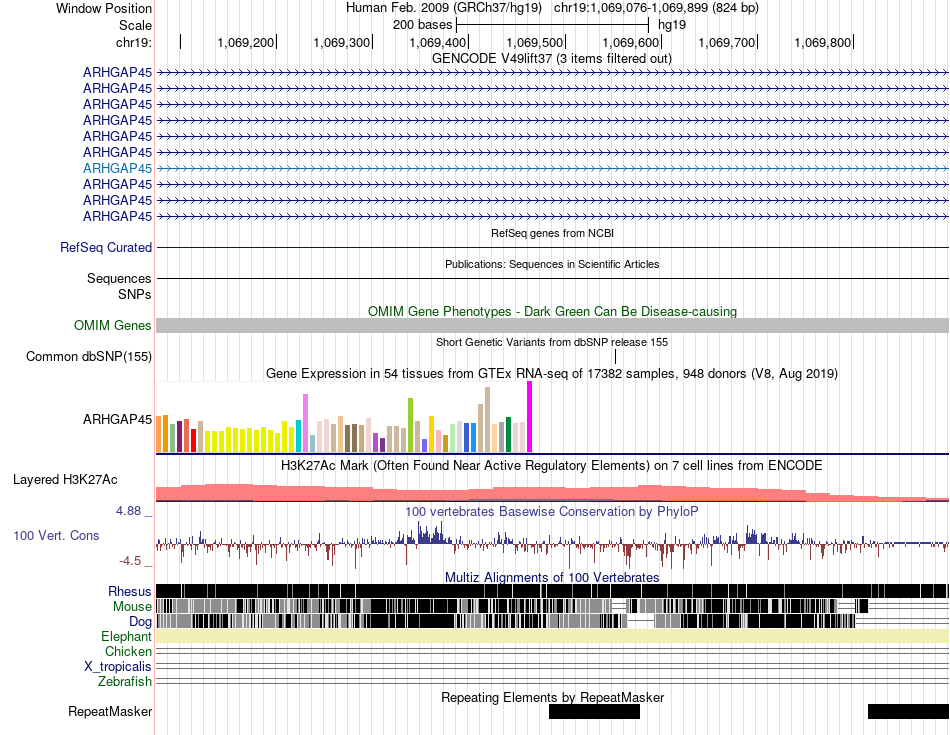Click the first RepeatMasker black block
The image size is (950, 735).
594,711
